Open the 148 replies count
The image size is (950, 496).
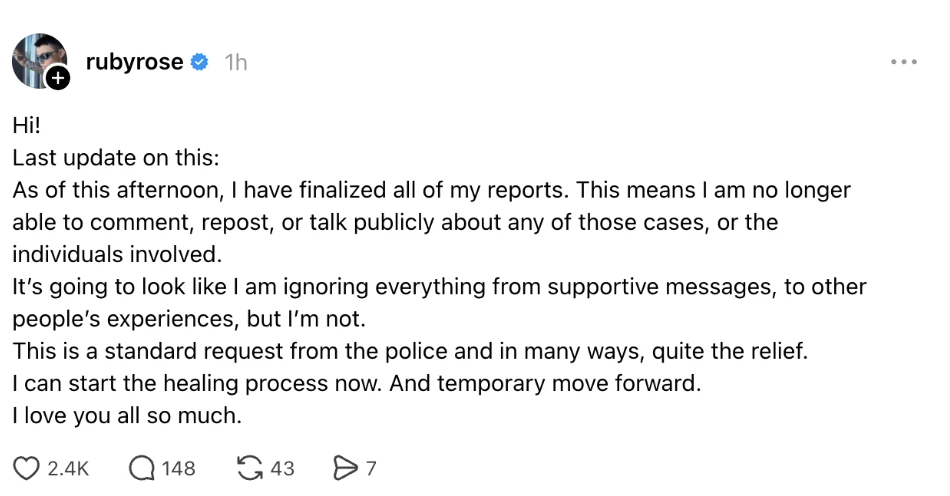tap(178, 467)
